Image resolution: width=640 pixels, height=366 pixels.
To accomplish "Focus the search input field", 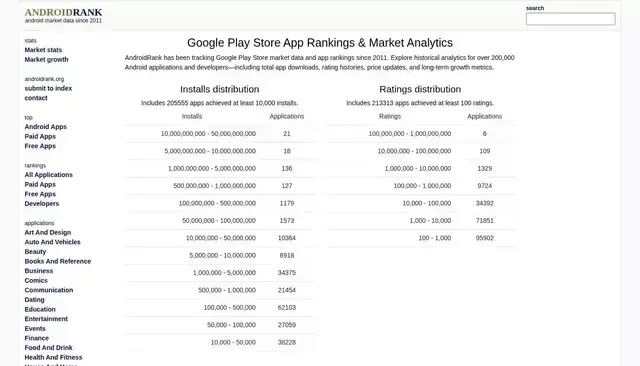I will (571, 19).
